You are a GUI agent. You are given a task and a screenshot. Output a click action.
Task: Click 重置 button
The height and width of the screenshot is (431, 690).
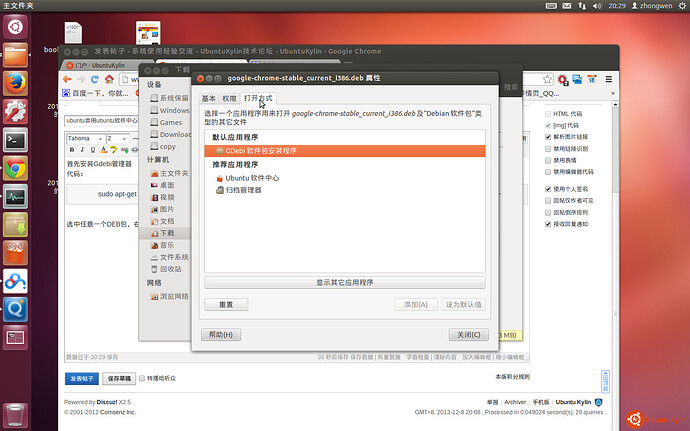coord(226,305)
